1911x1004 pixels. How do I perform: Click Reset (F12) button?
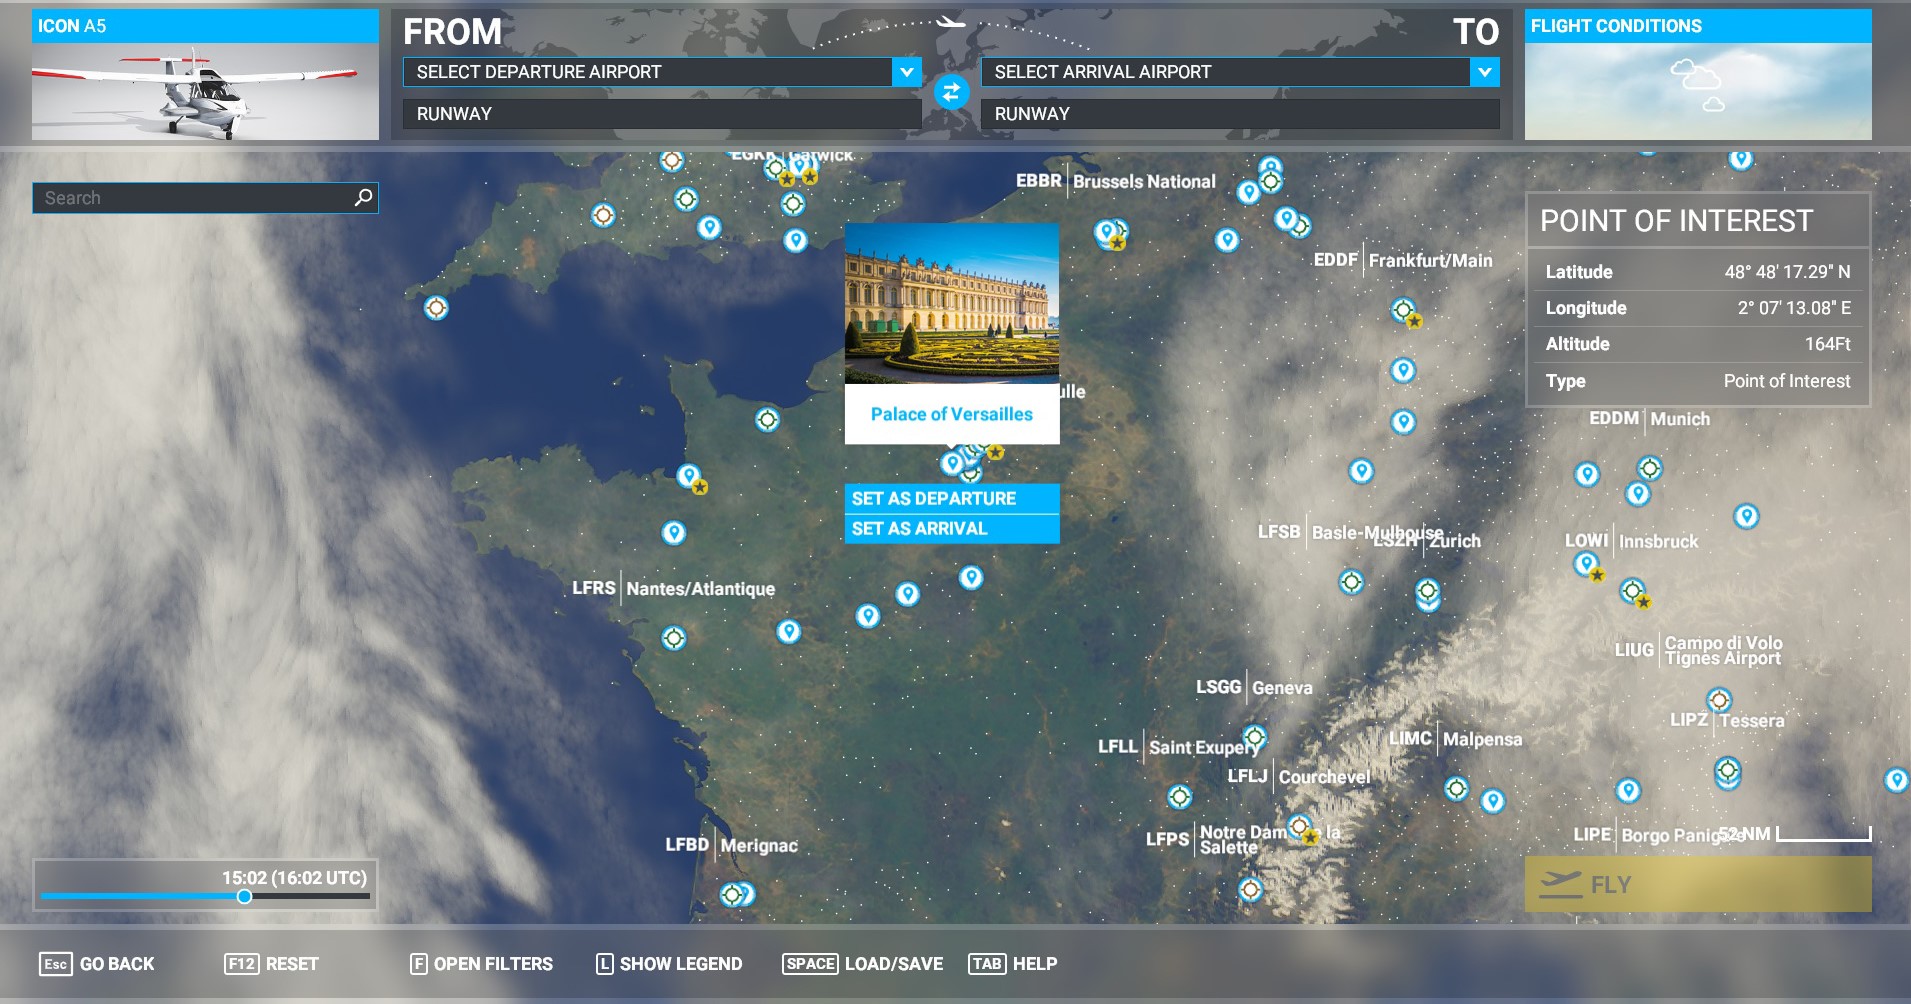coord(271,964)
